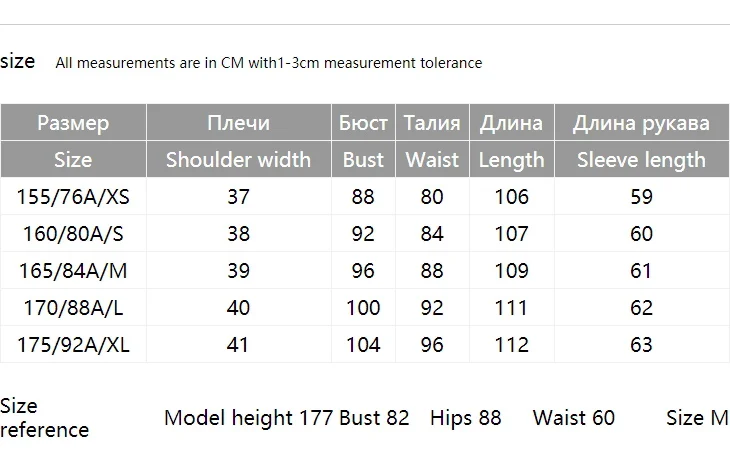
Task: Click the Waist 60 reference text
Action: (x=574, y=418)
